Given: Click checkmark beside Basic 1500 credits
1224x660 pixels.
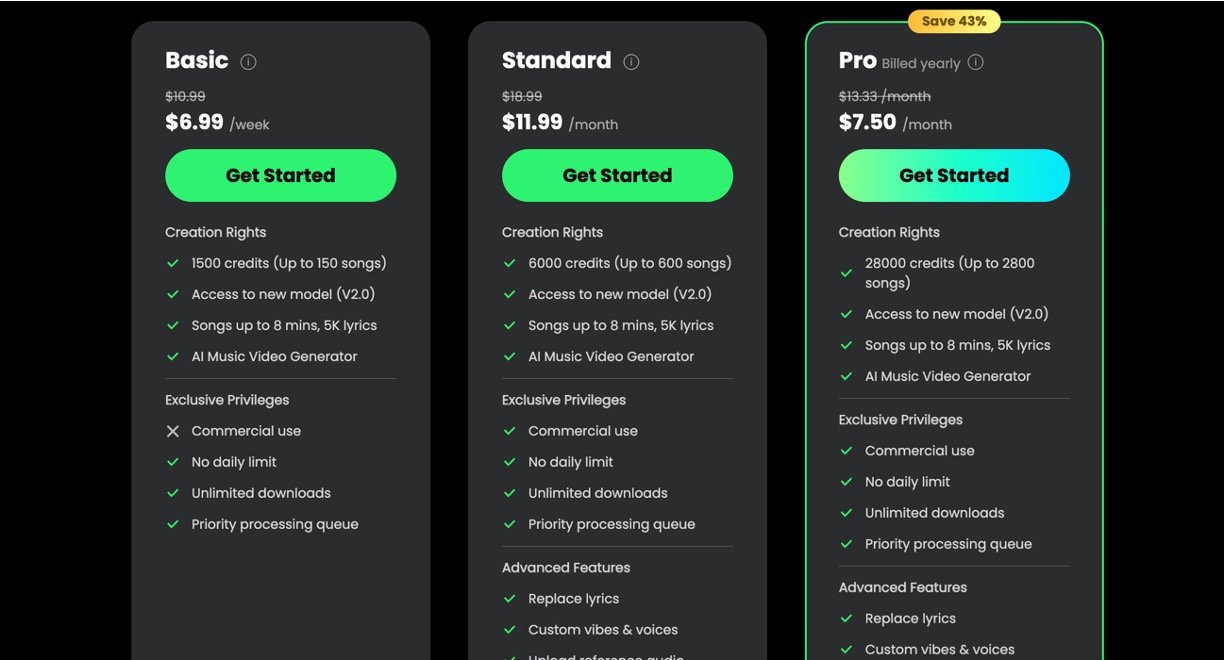Looking at the screenshot, I should 173,264.
